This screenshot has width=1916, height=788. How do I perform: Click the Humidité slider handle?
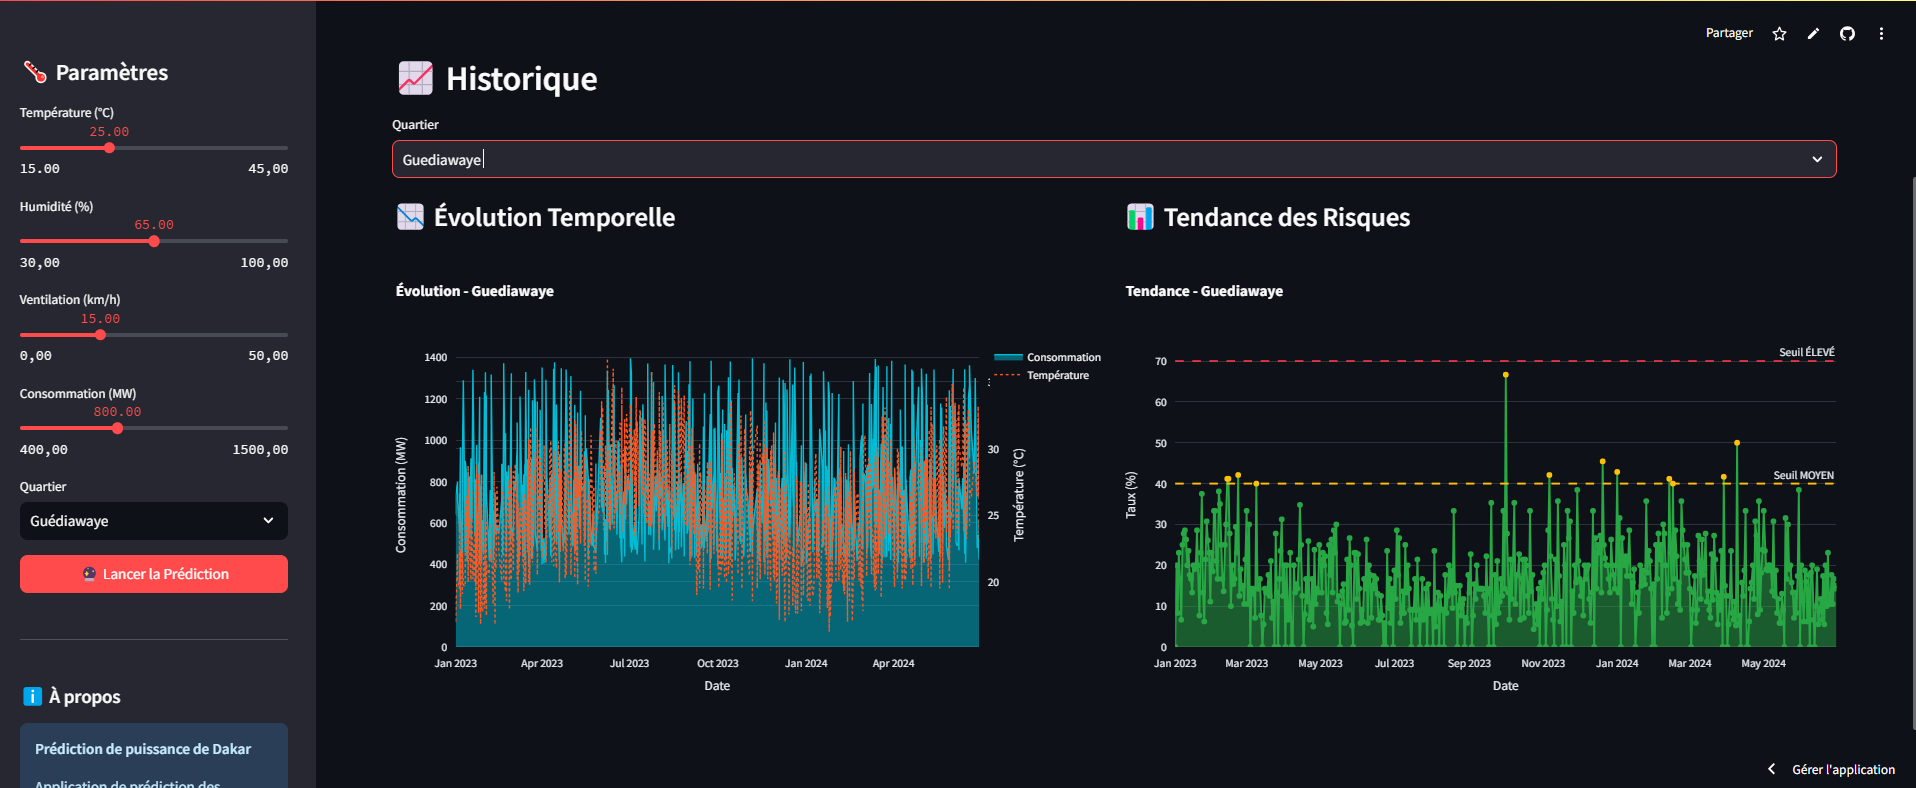coord(154,241)
